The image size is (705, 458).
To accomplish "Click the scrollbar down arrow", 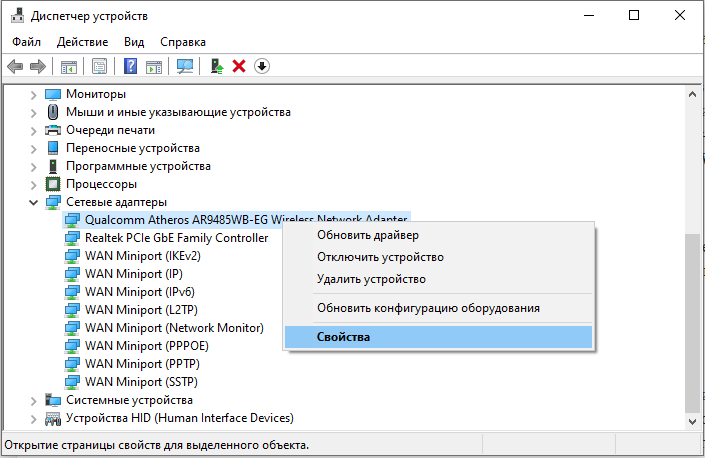I will point(692,422).
